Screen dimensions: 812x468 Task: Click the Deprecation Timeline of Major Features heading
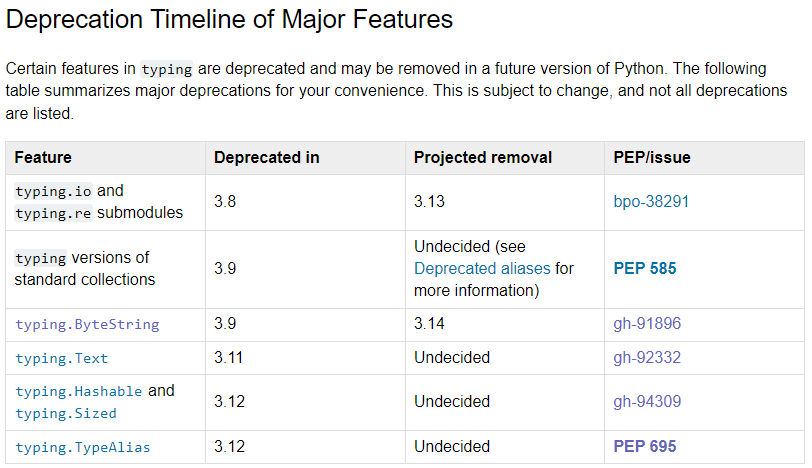click(230, 19)
